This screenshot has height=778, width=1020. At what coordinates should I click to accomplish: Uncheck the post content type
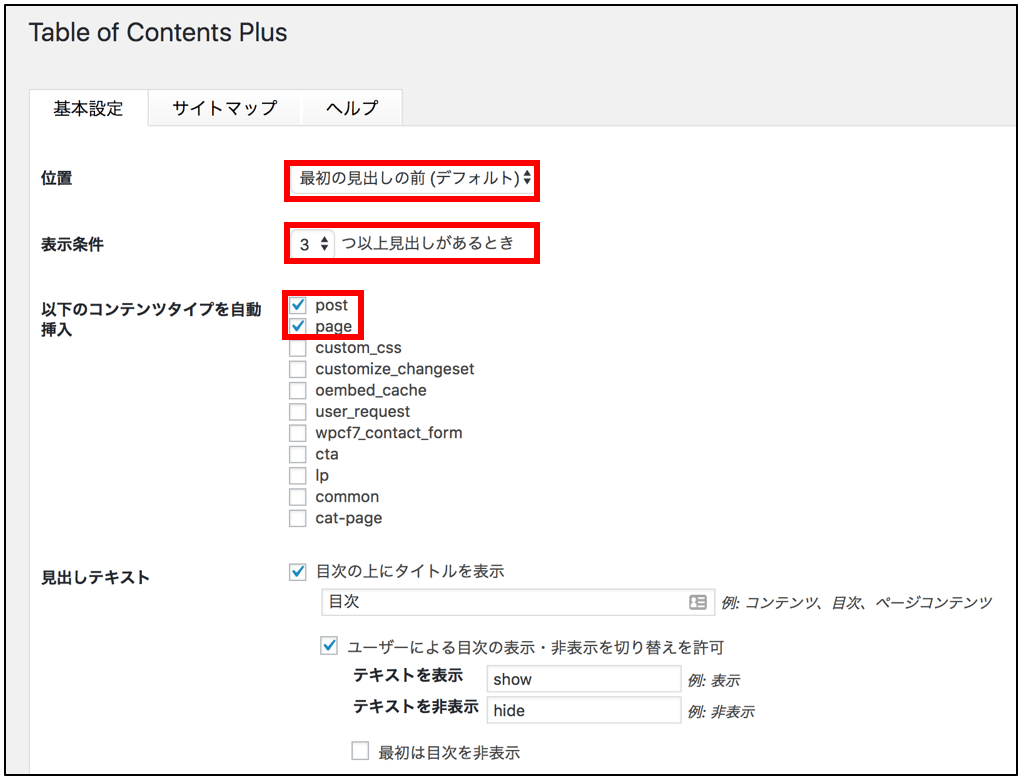point(298,305)
